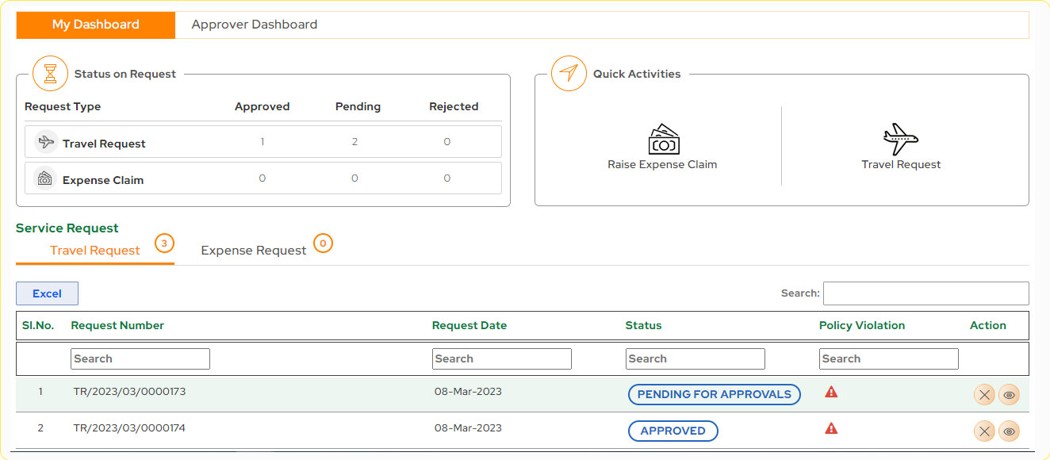The height and width of the screenshot is (460, 1050).
Task: Export table using the Excel button
Action: pos(47,293)
